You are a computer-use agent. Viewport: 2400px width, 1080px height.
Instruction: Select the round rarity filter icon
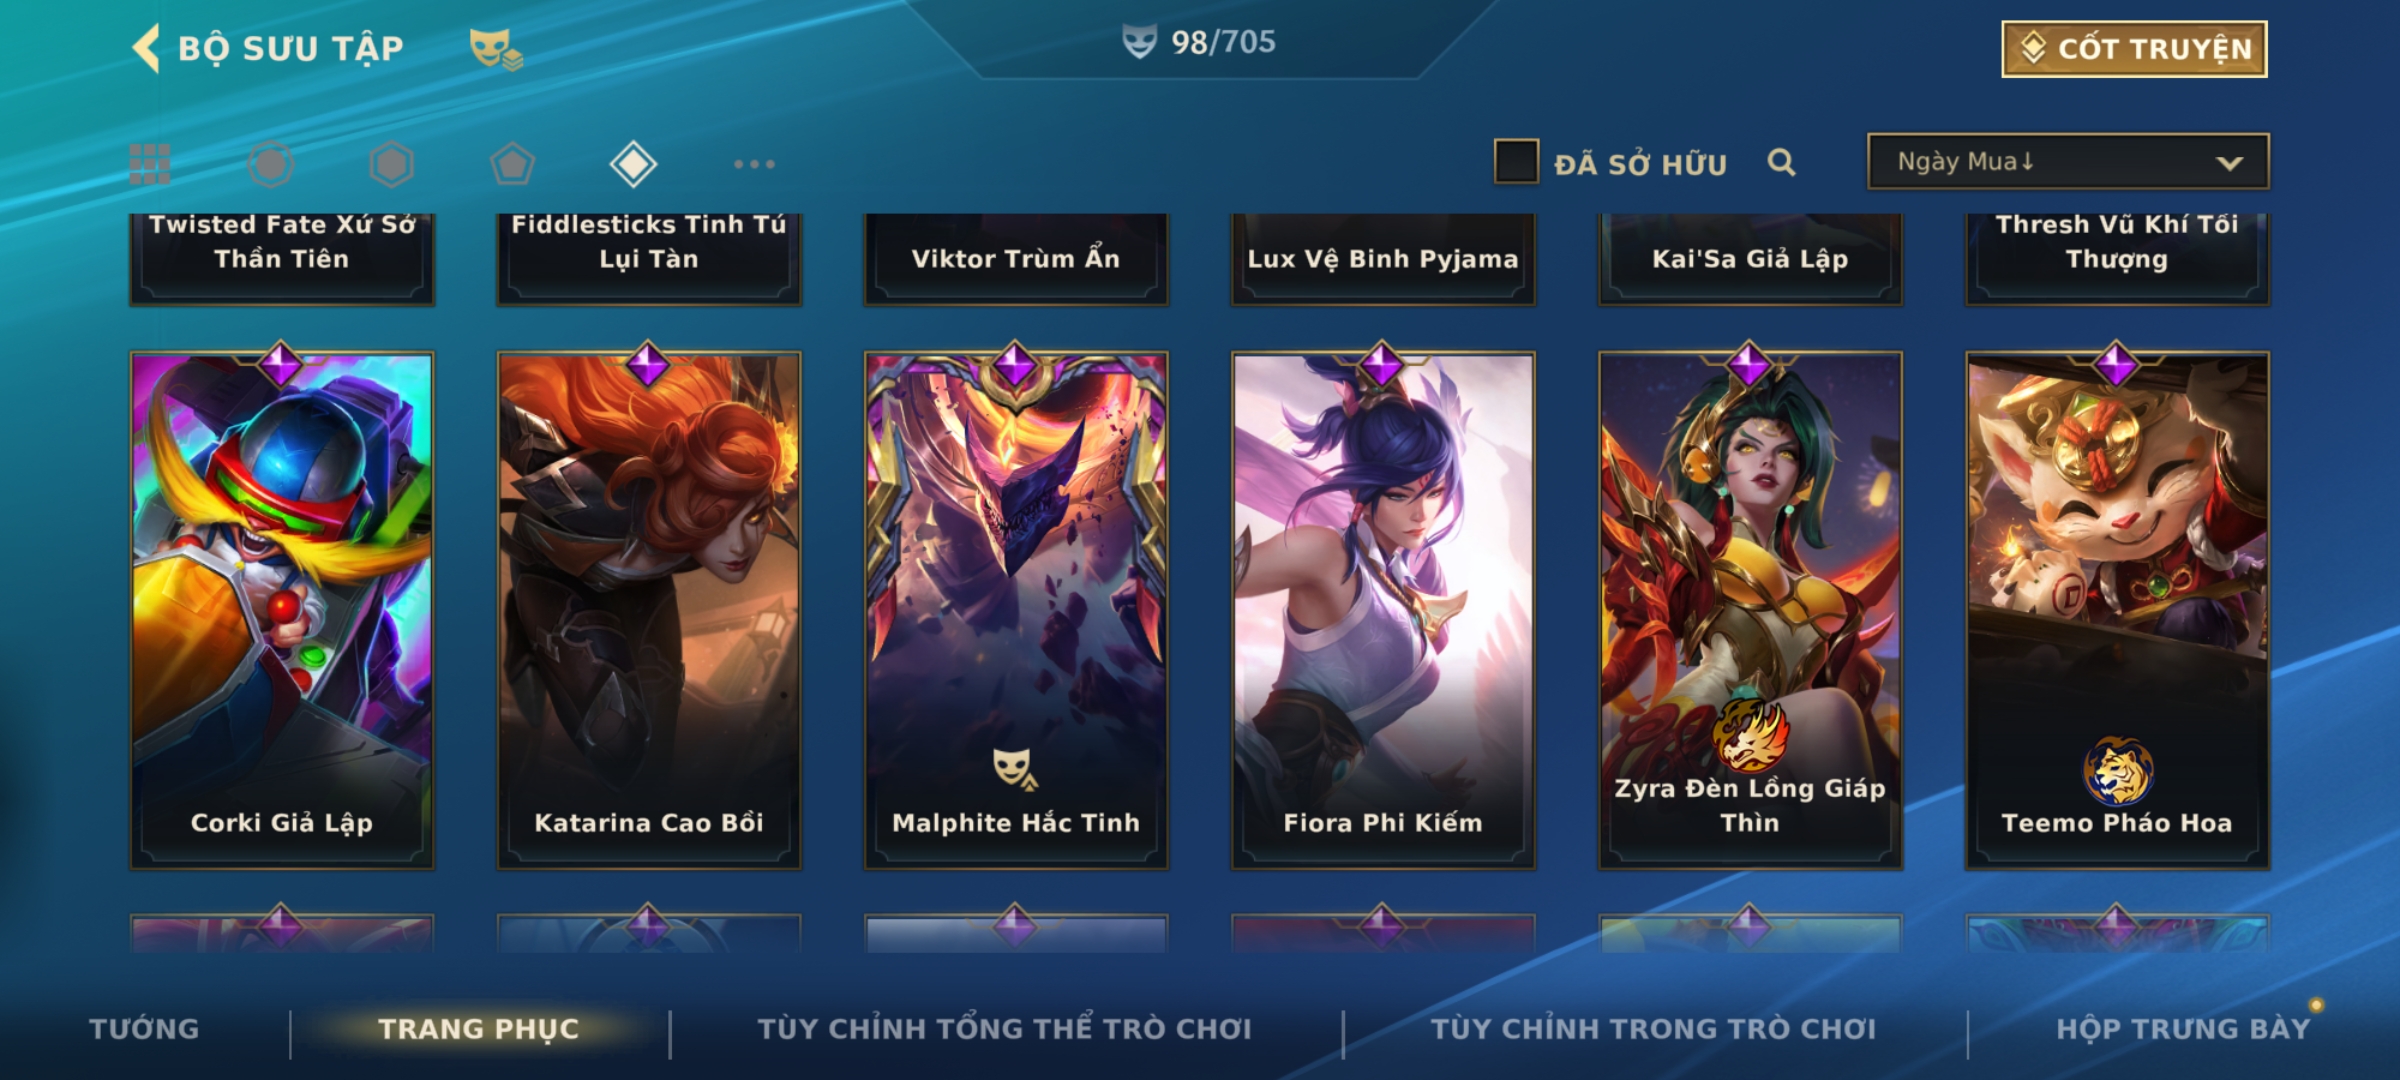click(x=271, y=164)
